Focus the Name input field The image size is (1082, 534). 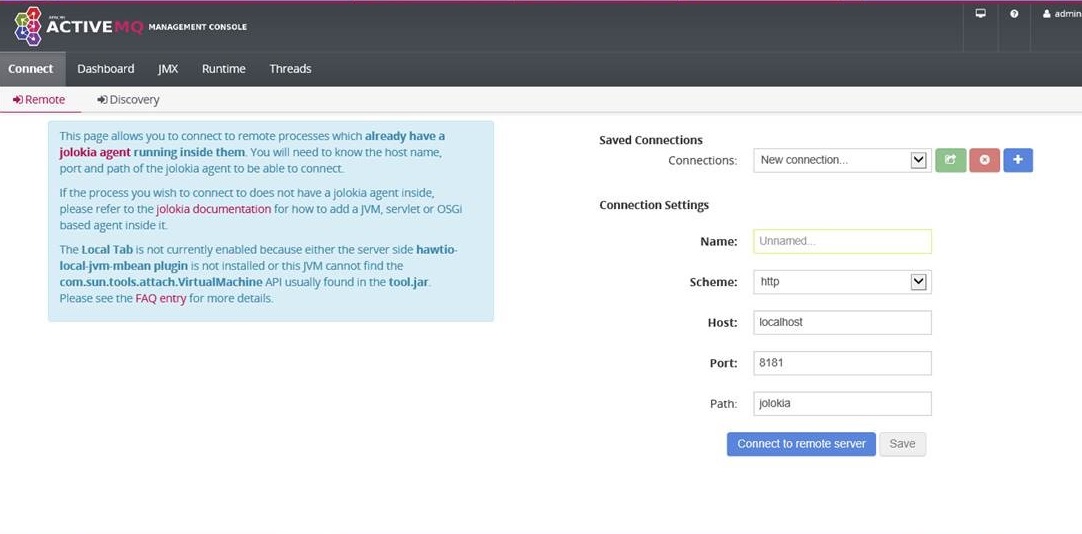[x=842, y=241]
